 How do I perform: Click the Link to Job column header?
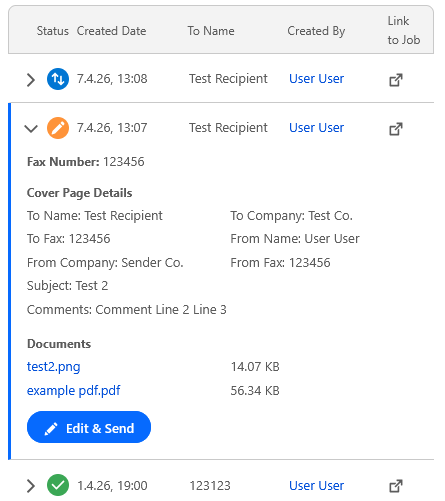click(x=404, y=30)
